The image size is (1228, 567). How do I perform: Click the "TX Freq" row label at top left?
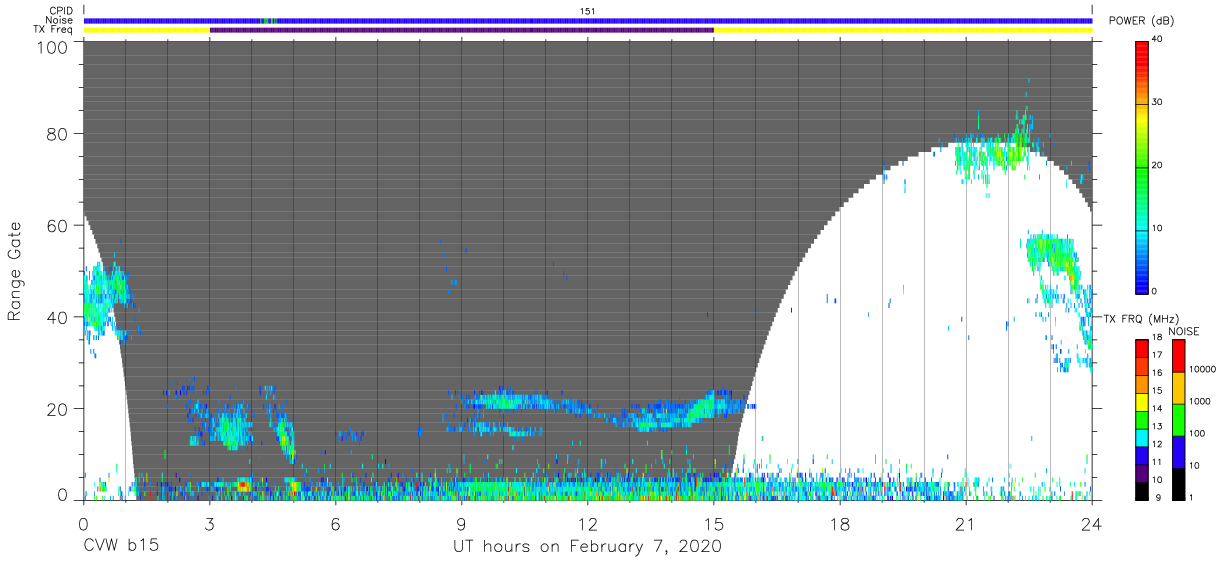click(54, 30)
